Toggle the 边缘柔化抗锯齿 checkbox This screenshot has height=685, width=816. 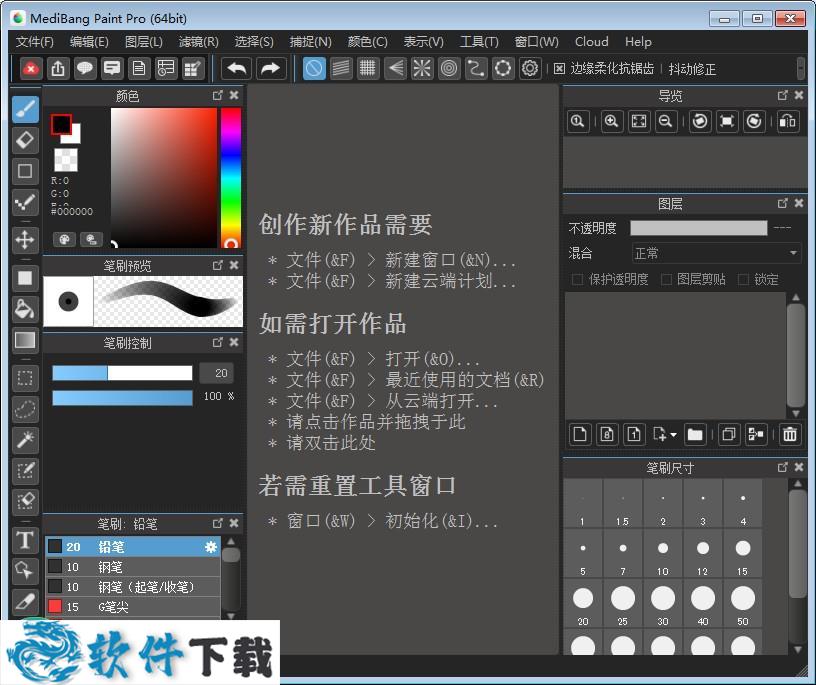[x=559, y=69]
